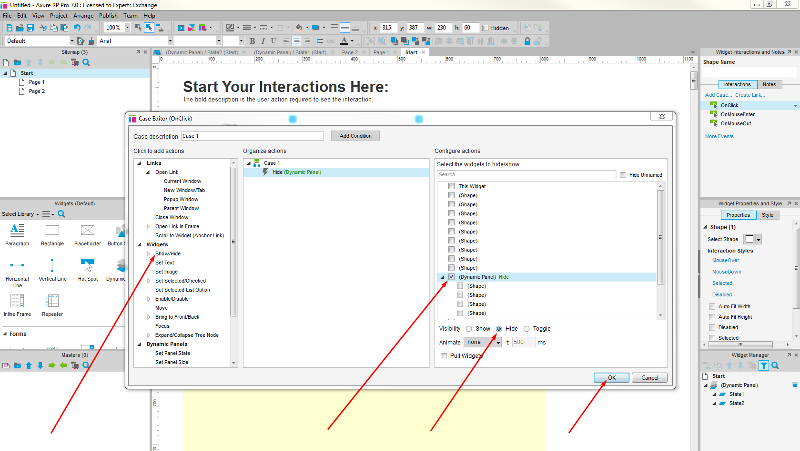Collapse the Links action group
Image resolution: width=800 pixels, height=451 pixels.
coord(139,163)
